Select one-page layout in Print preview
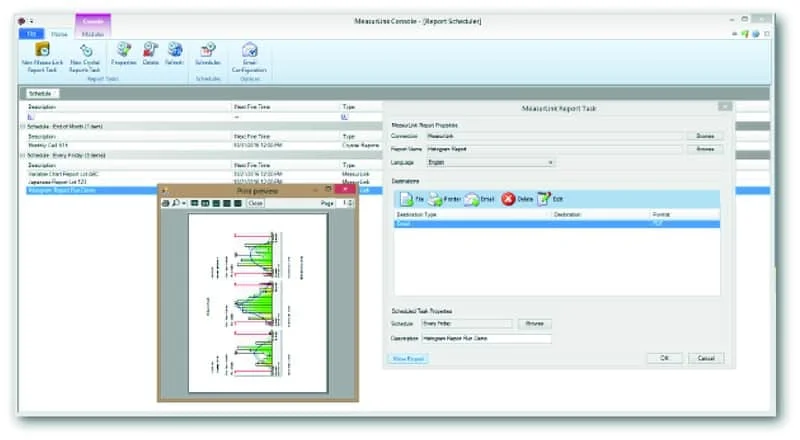 (x=194, y=203)
